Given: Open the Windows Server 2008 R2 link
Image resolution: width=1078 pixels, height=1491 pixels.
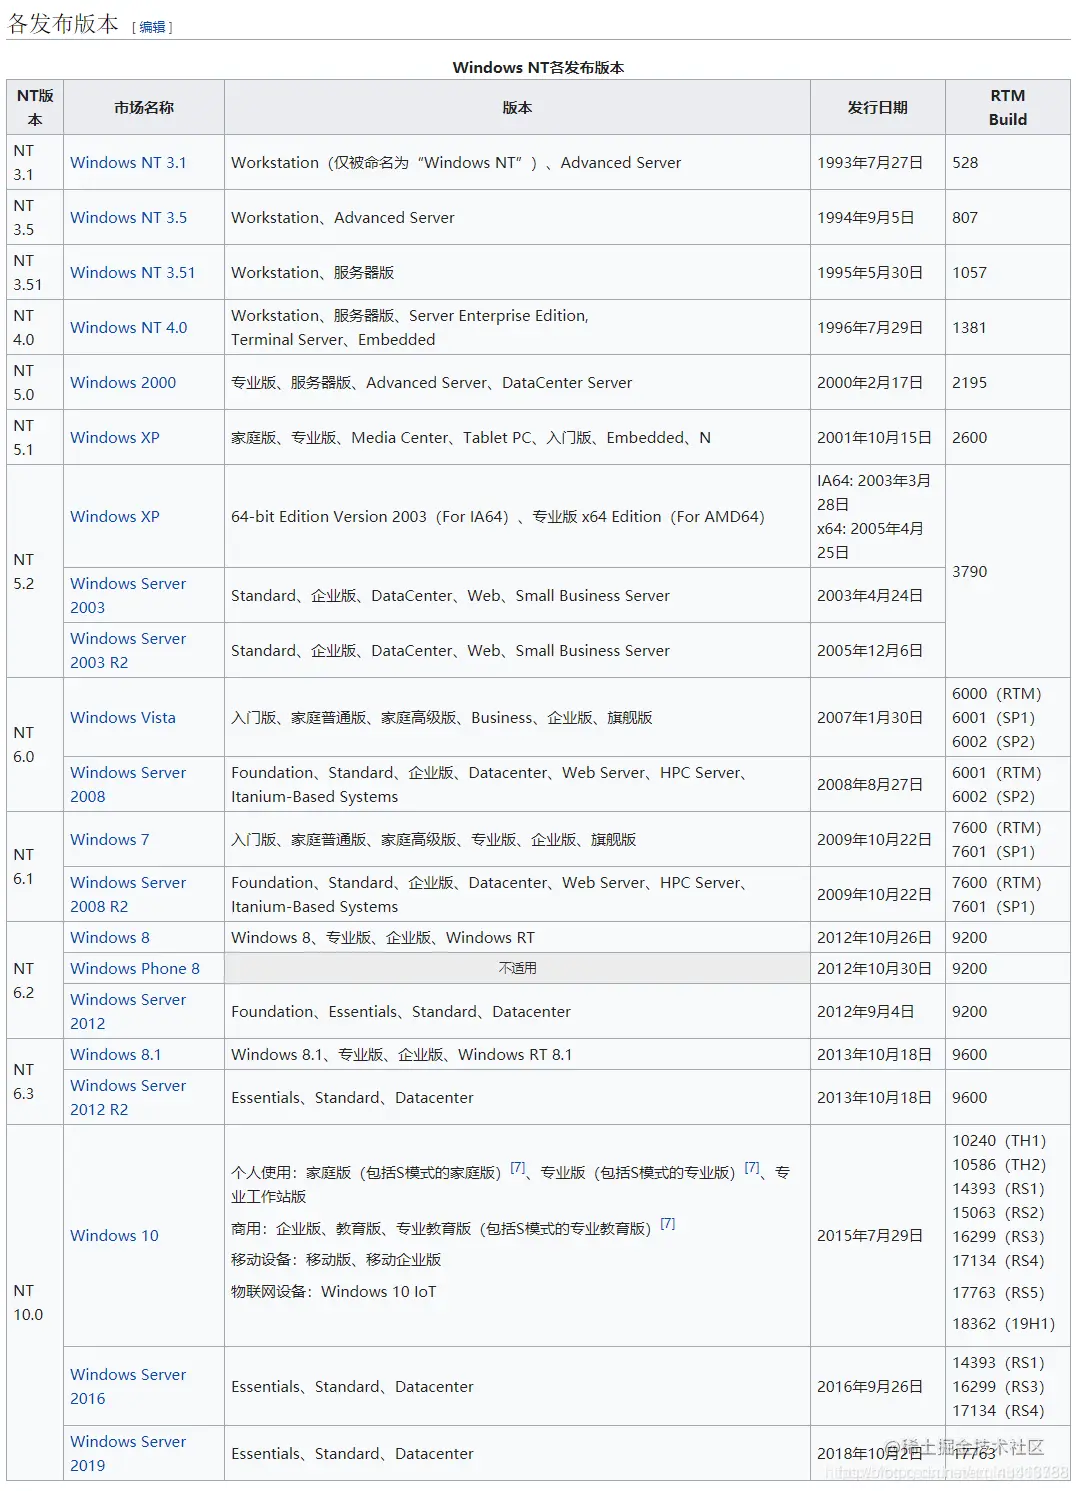Looking at the screenshot, I should pos(128,894).
